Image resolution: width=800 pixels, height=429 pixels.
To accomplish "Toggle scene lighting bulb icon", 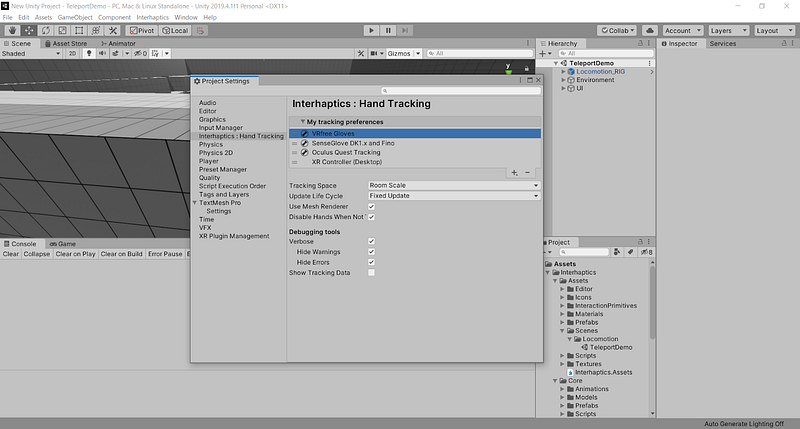I will 89,53.
